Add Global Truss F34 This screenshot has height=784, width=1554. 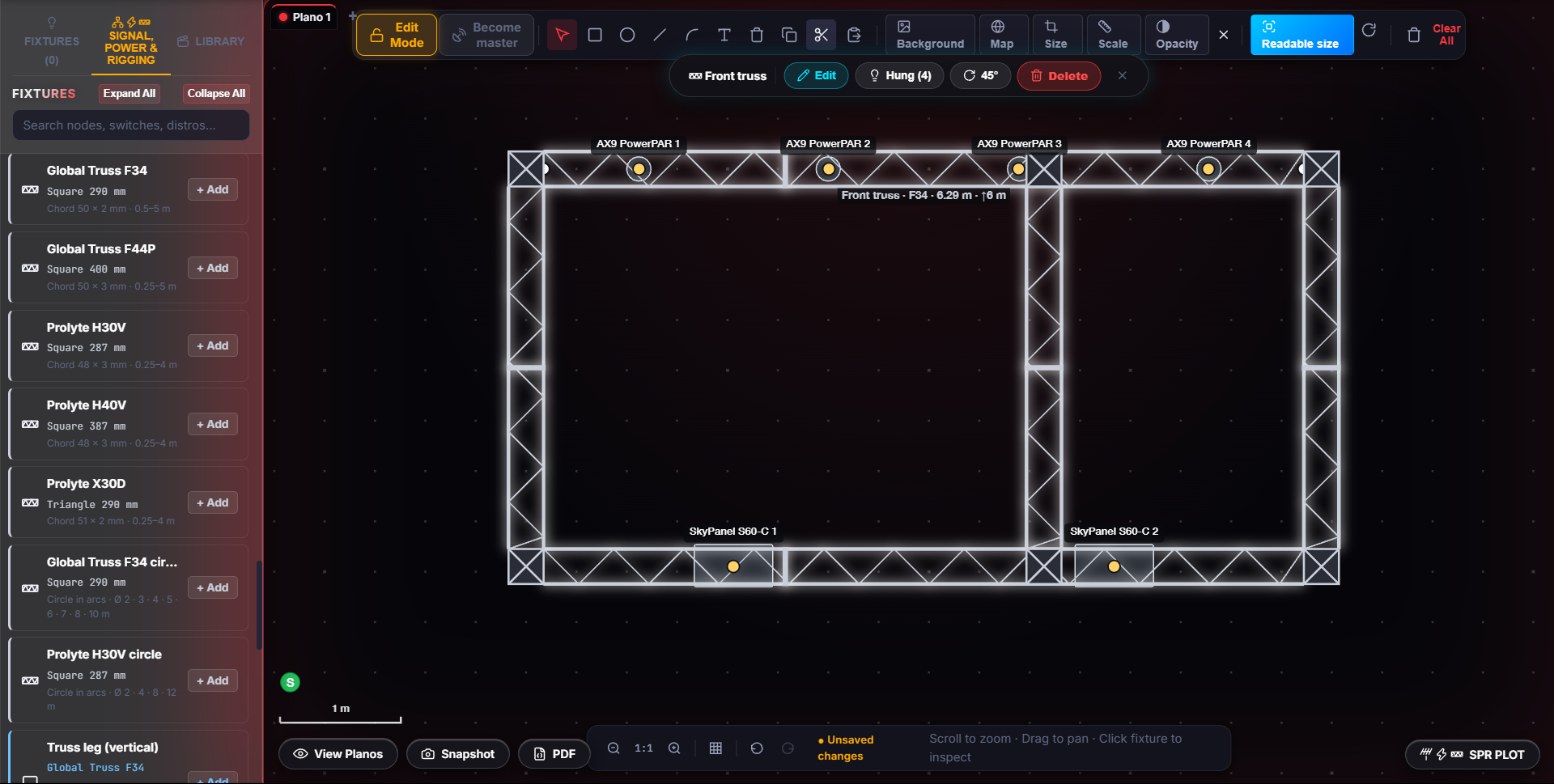pyautogui.click(x=212, y=189)
